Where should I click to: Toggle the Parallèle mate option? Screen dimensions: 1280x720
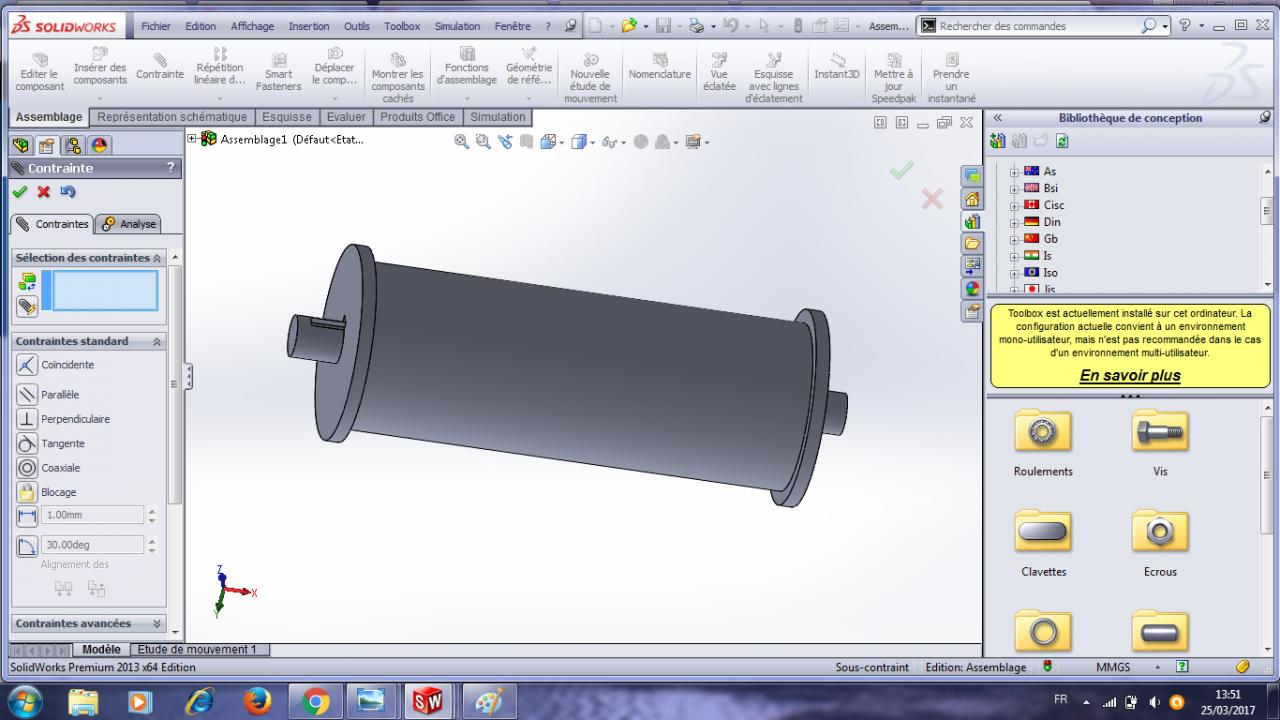coord(27,394)
